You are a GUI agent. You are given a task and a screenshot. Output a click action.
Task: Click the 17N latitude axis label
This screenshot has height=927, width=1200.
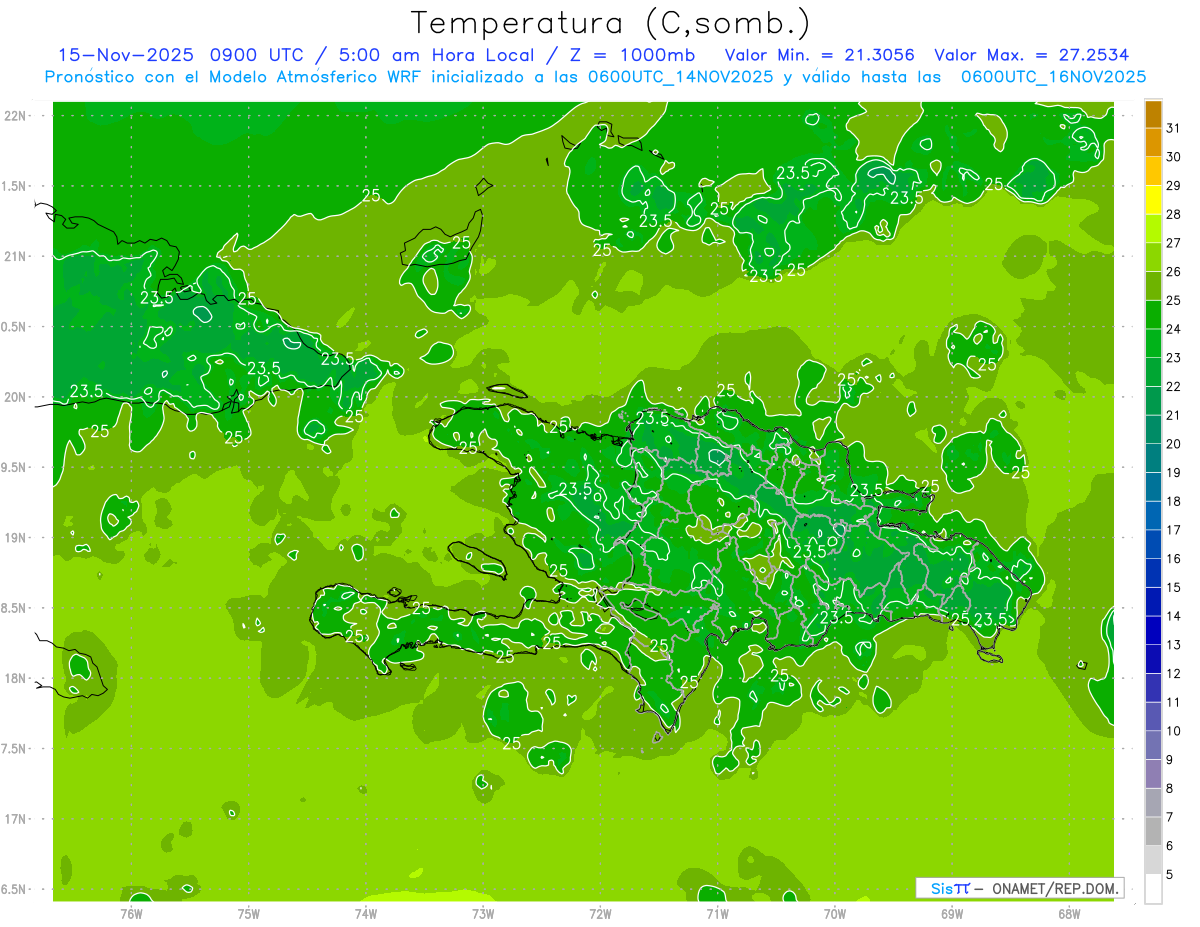(17, 819)
